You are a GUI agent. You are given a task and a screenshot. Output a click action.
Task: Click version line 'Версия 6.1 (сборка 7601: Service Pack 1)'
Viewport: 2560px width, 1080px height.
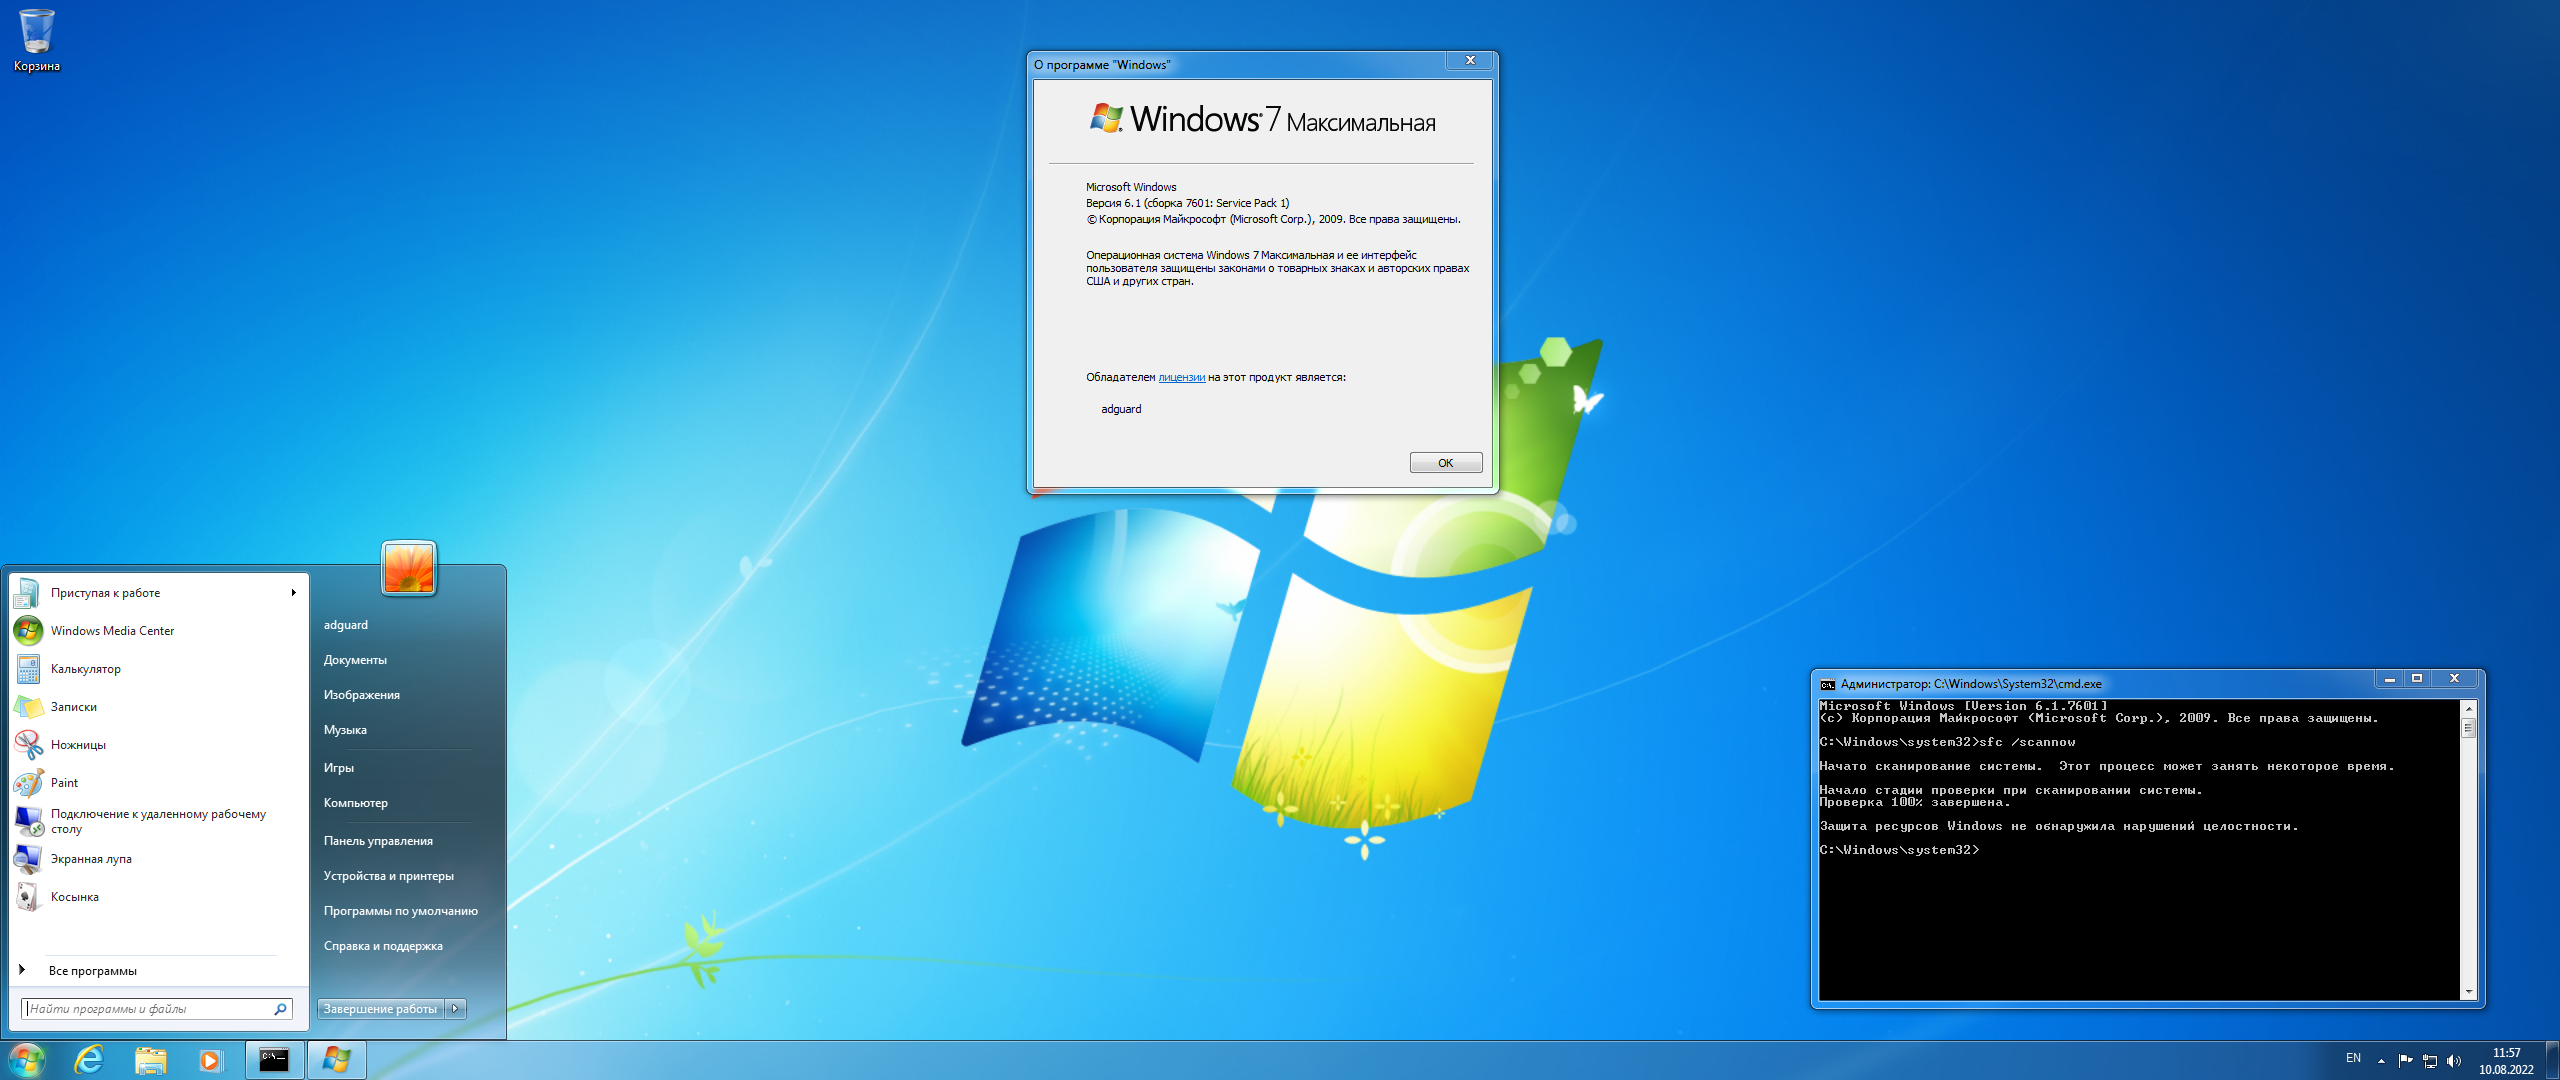tap(1187, 203)
